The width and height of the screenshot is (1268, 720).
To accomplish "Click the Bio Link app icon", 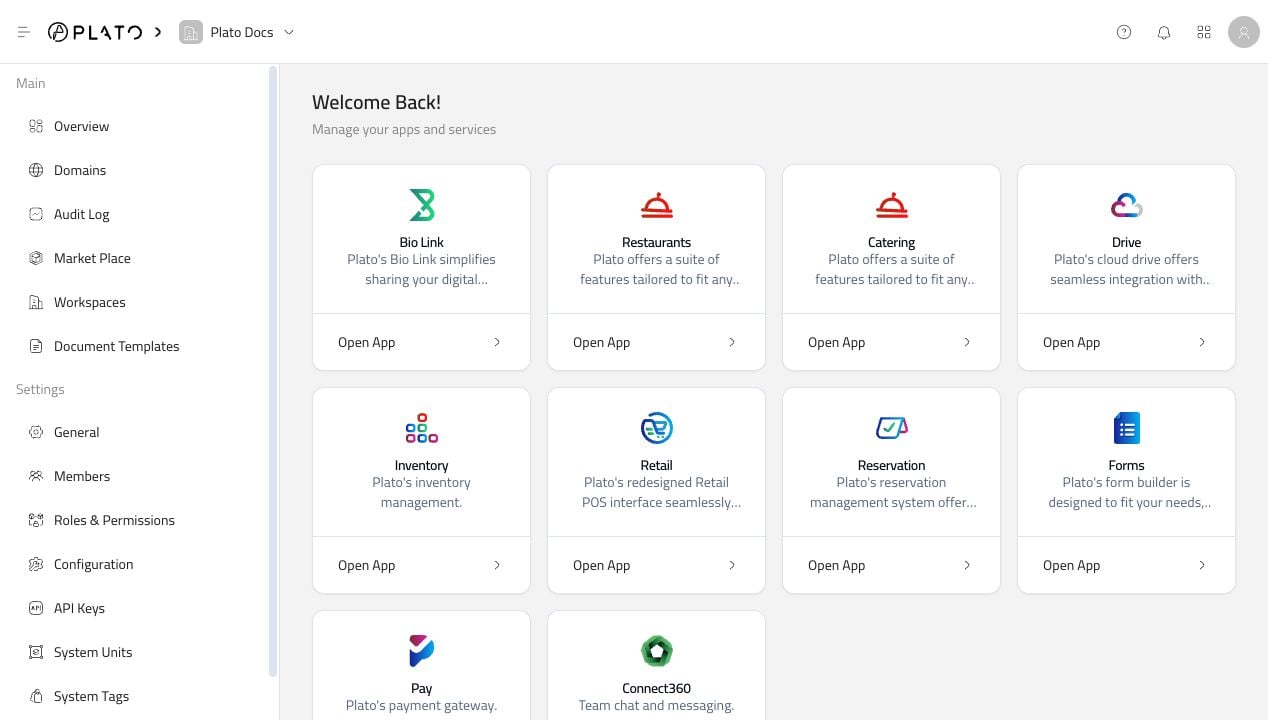I will click(422, 205).
